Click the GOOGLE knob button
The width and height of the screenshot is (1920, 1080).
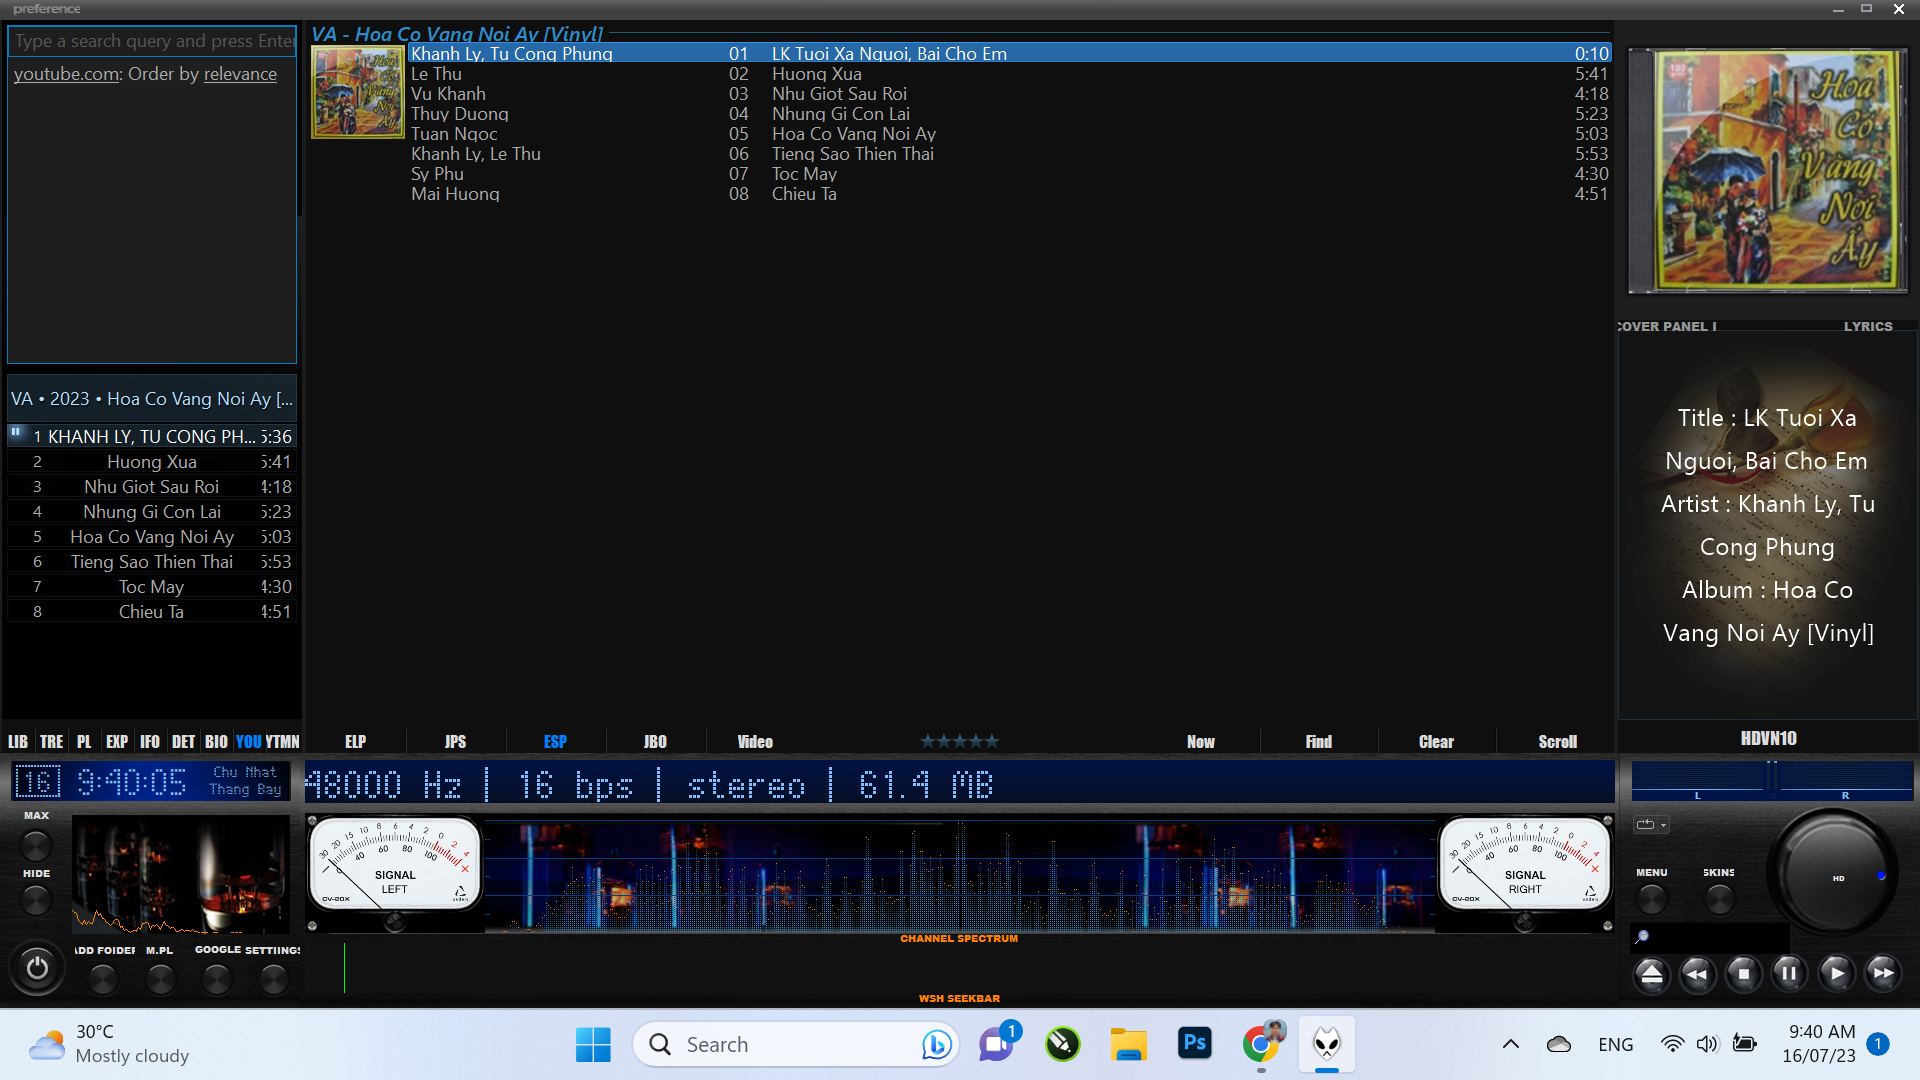click(x=217, y=979)
